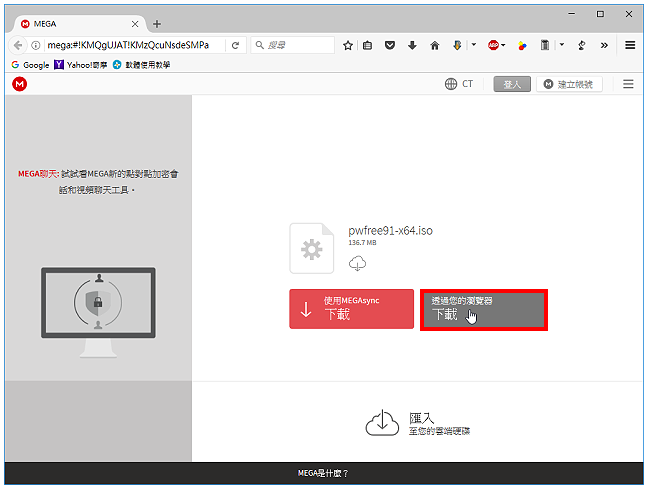Image resolution: width=654 pixels, height=490 pixels.
Task: Click the small cloud download icon under filename
Action: coord(357,264)
